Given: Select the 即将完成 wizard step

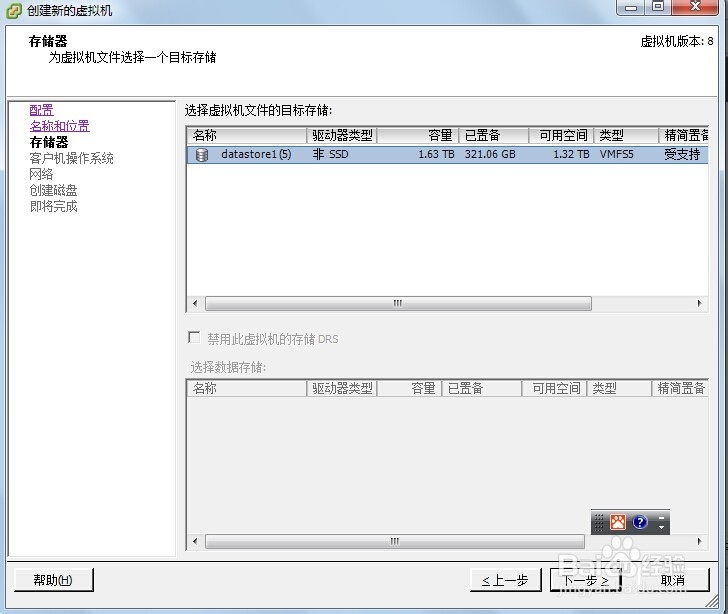Looking at the screenshot, I should coord(53,206).
